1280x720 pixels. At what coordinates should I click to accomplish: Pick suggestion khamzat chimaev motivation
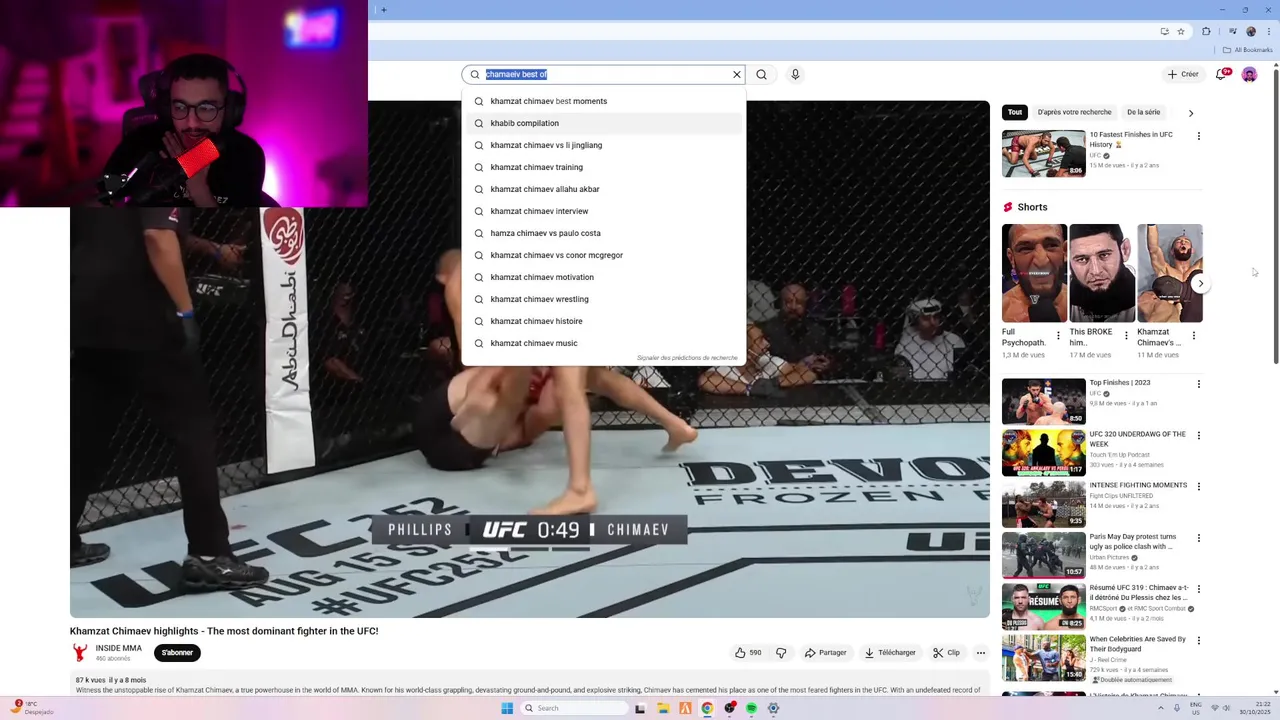tap(604, 277)
